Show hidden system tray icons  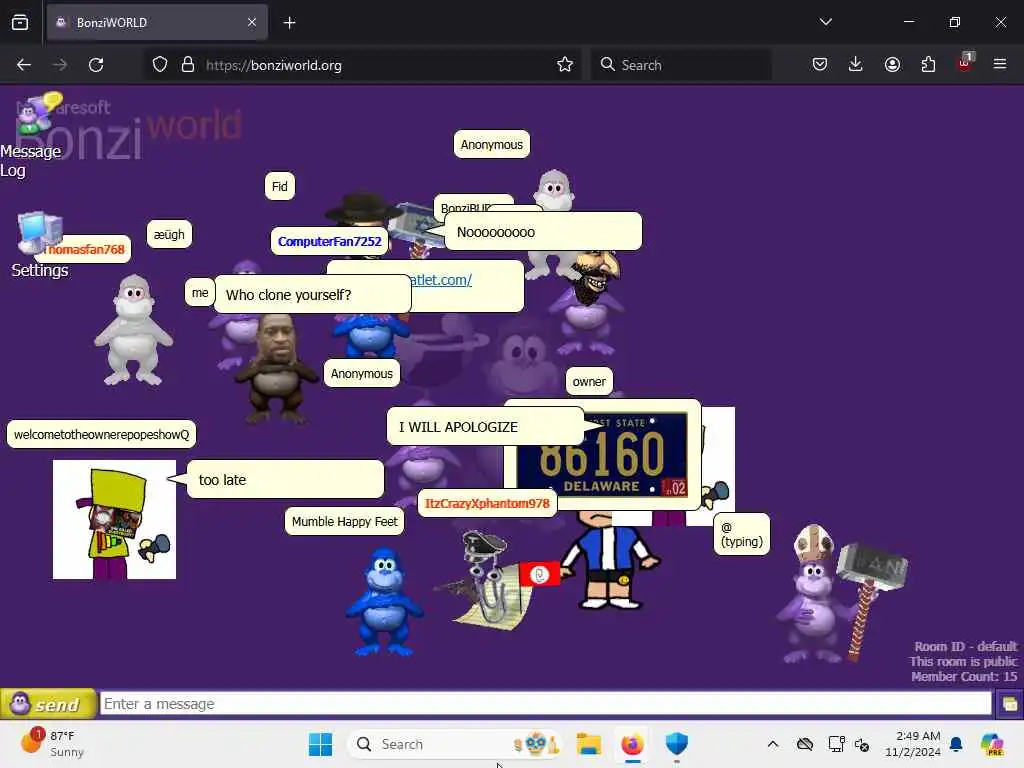point(773,744)
